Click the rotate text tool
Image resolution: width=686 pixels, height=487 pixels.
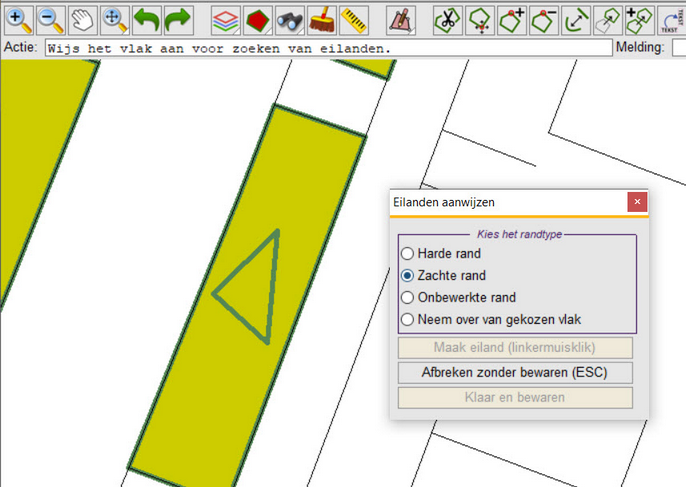coord(672,20)
